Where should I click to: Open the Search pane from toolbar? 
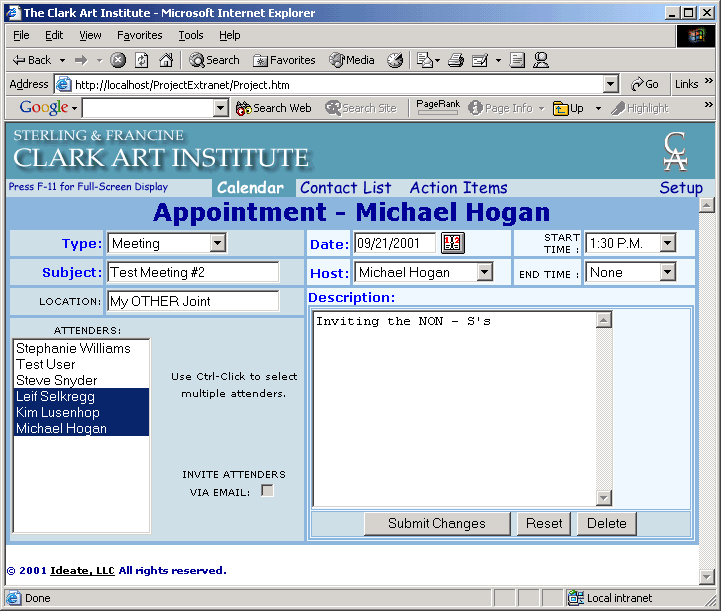[x=214, y=60]
